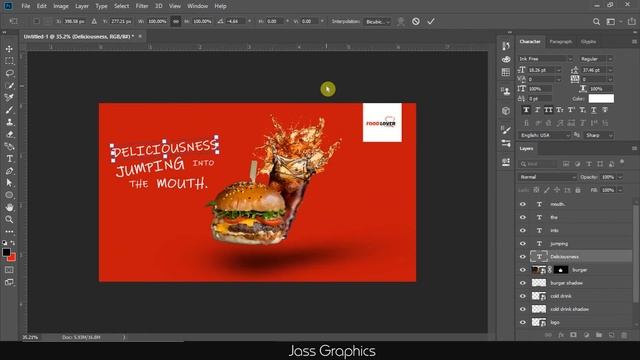The height and width of the screenshot is (360, 640).
Task: Click the black foreground color swatch
Action: coord(6,252)
